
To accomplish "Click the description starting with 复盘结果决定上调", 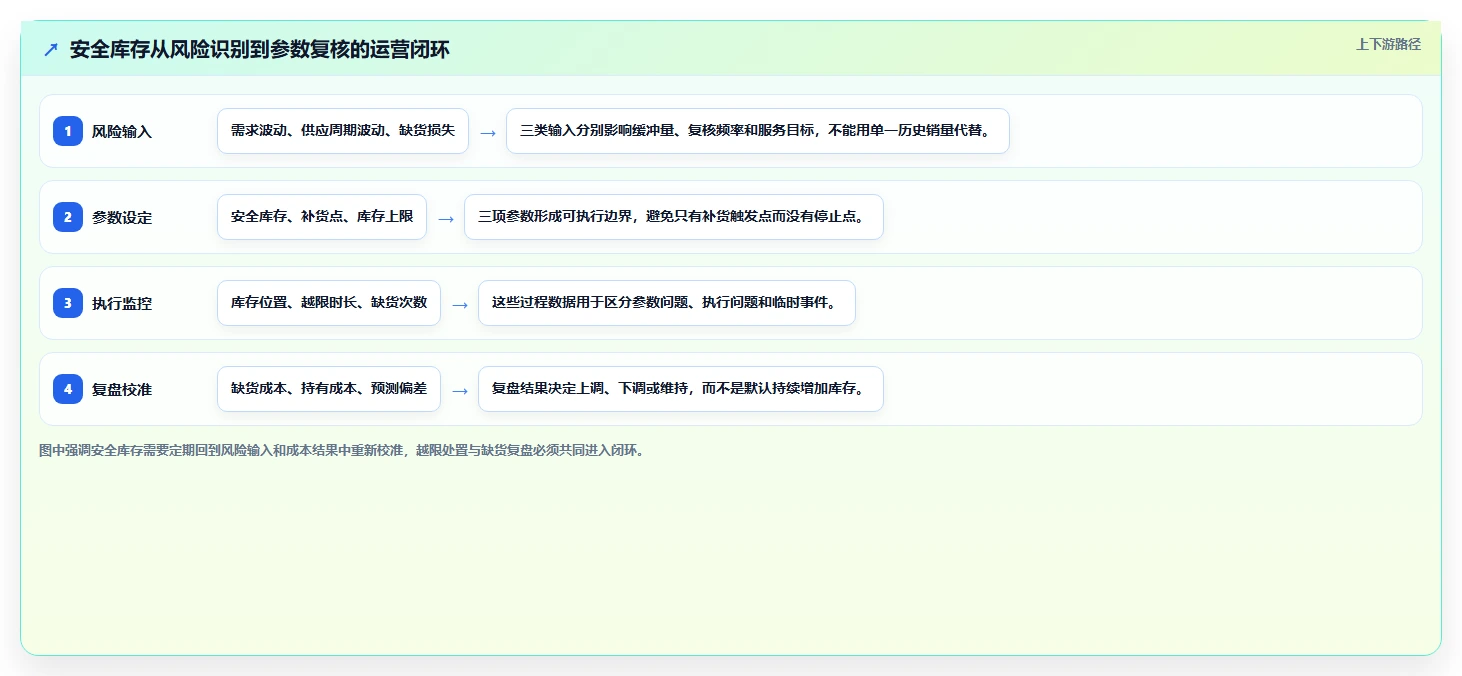I will 681,389.
